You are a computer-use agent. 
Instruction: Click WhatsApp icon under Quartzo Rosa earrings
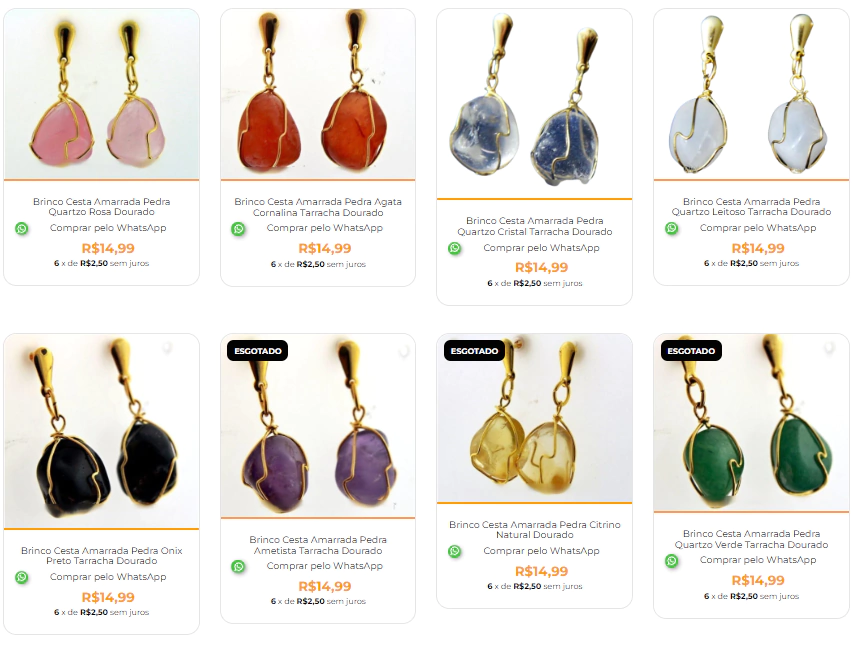click(x=22, y=229)
